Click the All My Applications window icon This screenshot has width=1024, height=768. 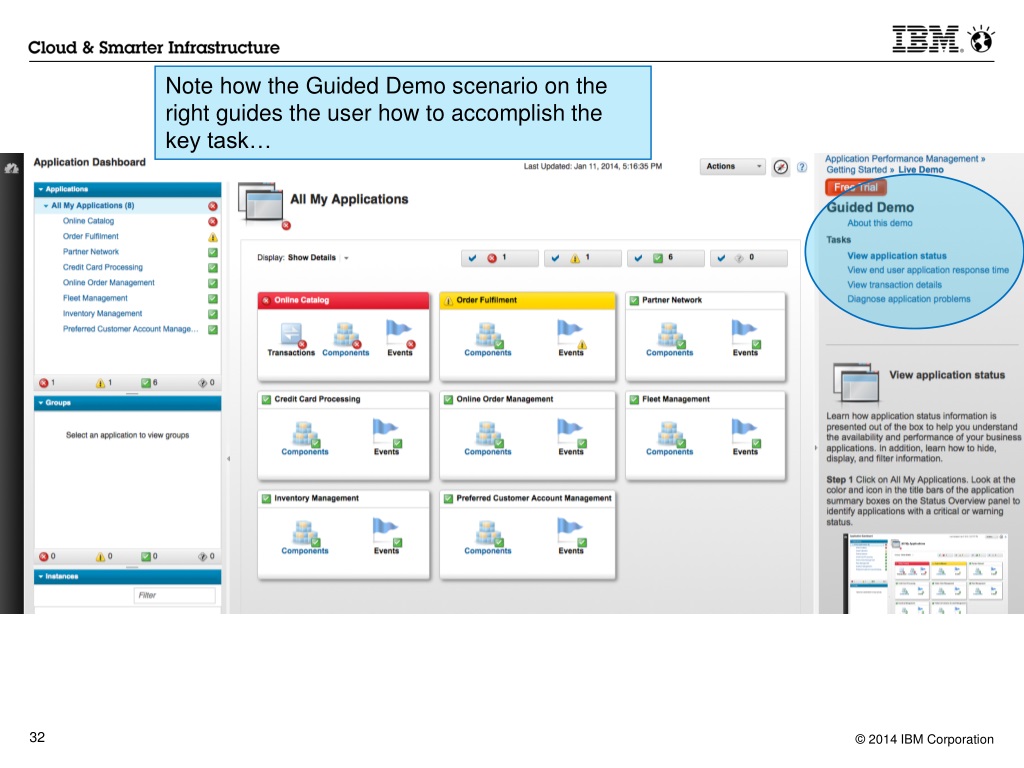click(x=262, y=204)
